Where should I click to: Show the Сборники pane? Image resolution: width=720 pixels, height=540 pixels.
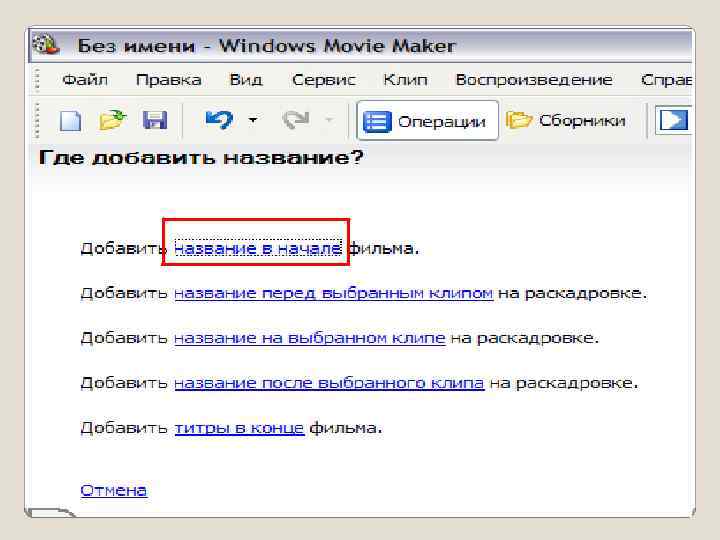pyautogui.click(x=566, y=121)
